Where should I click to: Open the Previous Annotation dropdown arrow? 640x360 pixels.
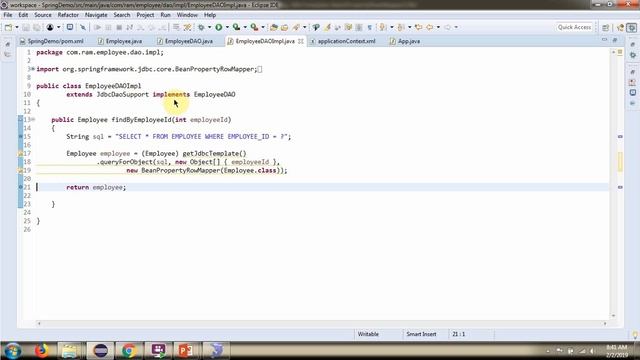(x=409, y=27)
